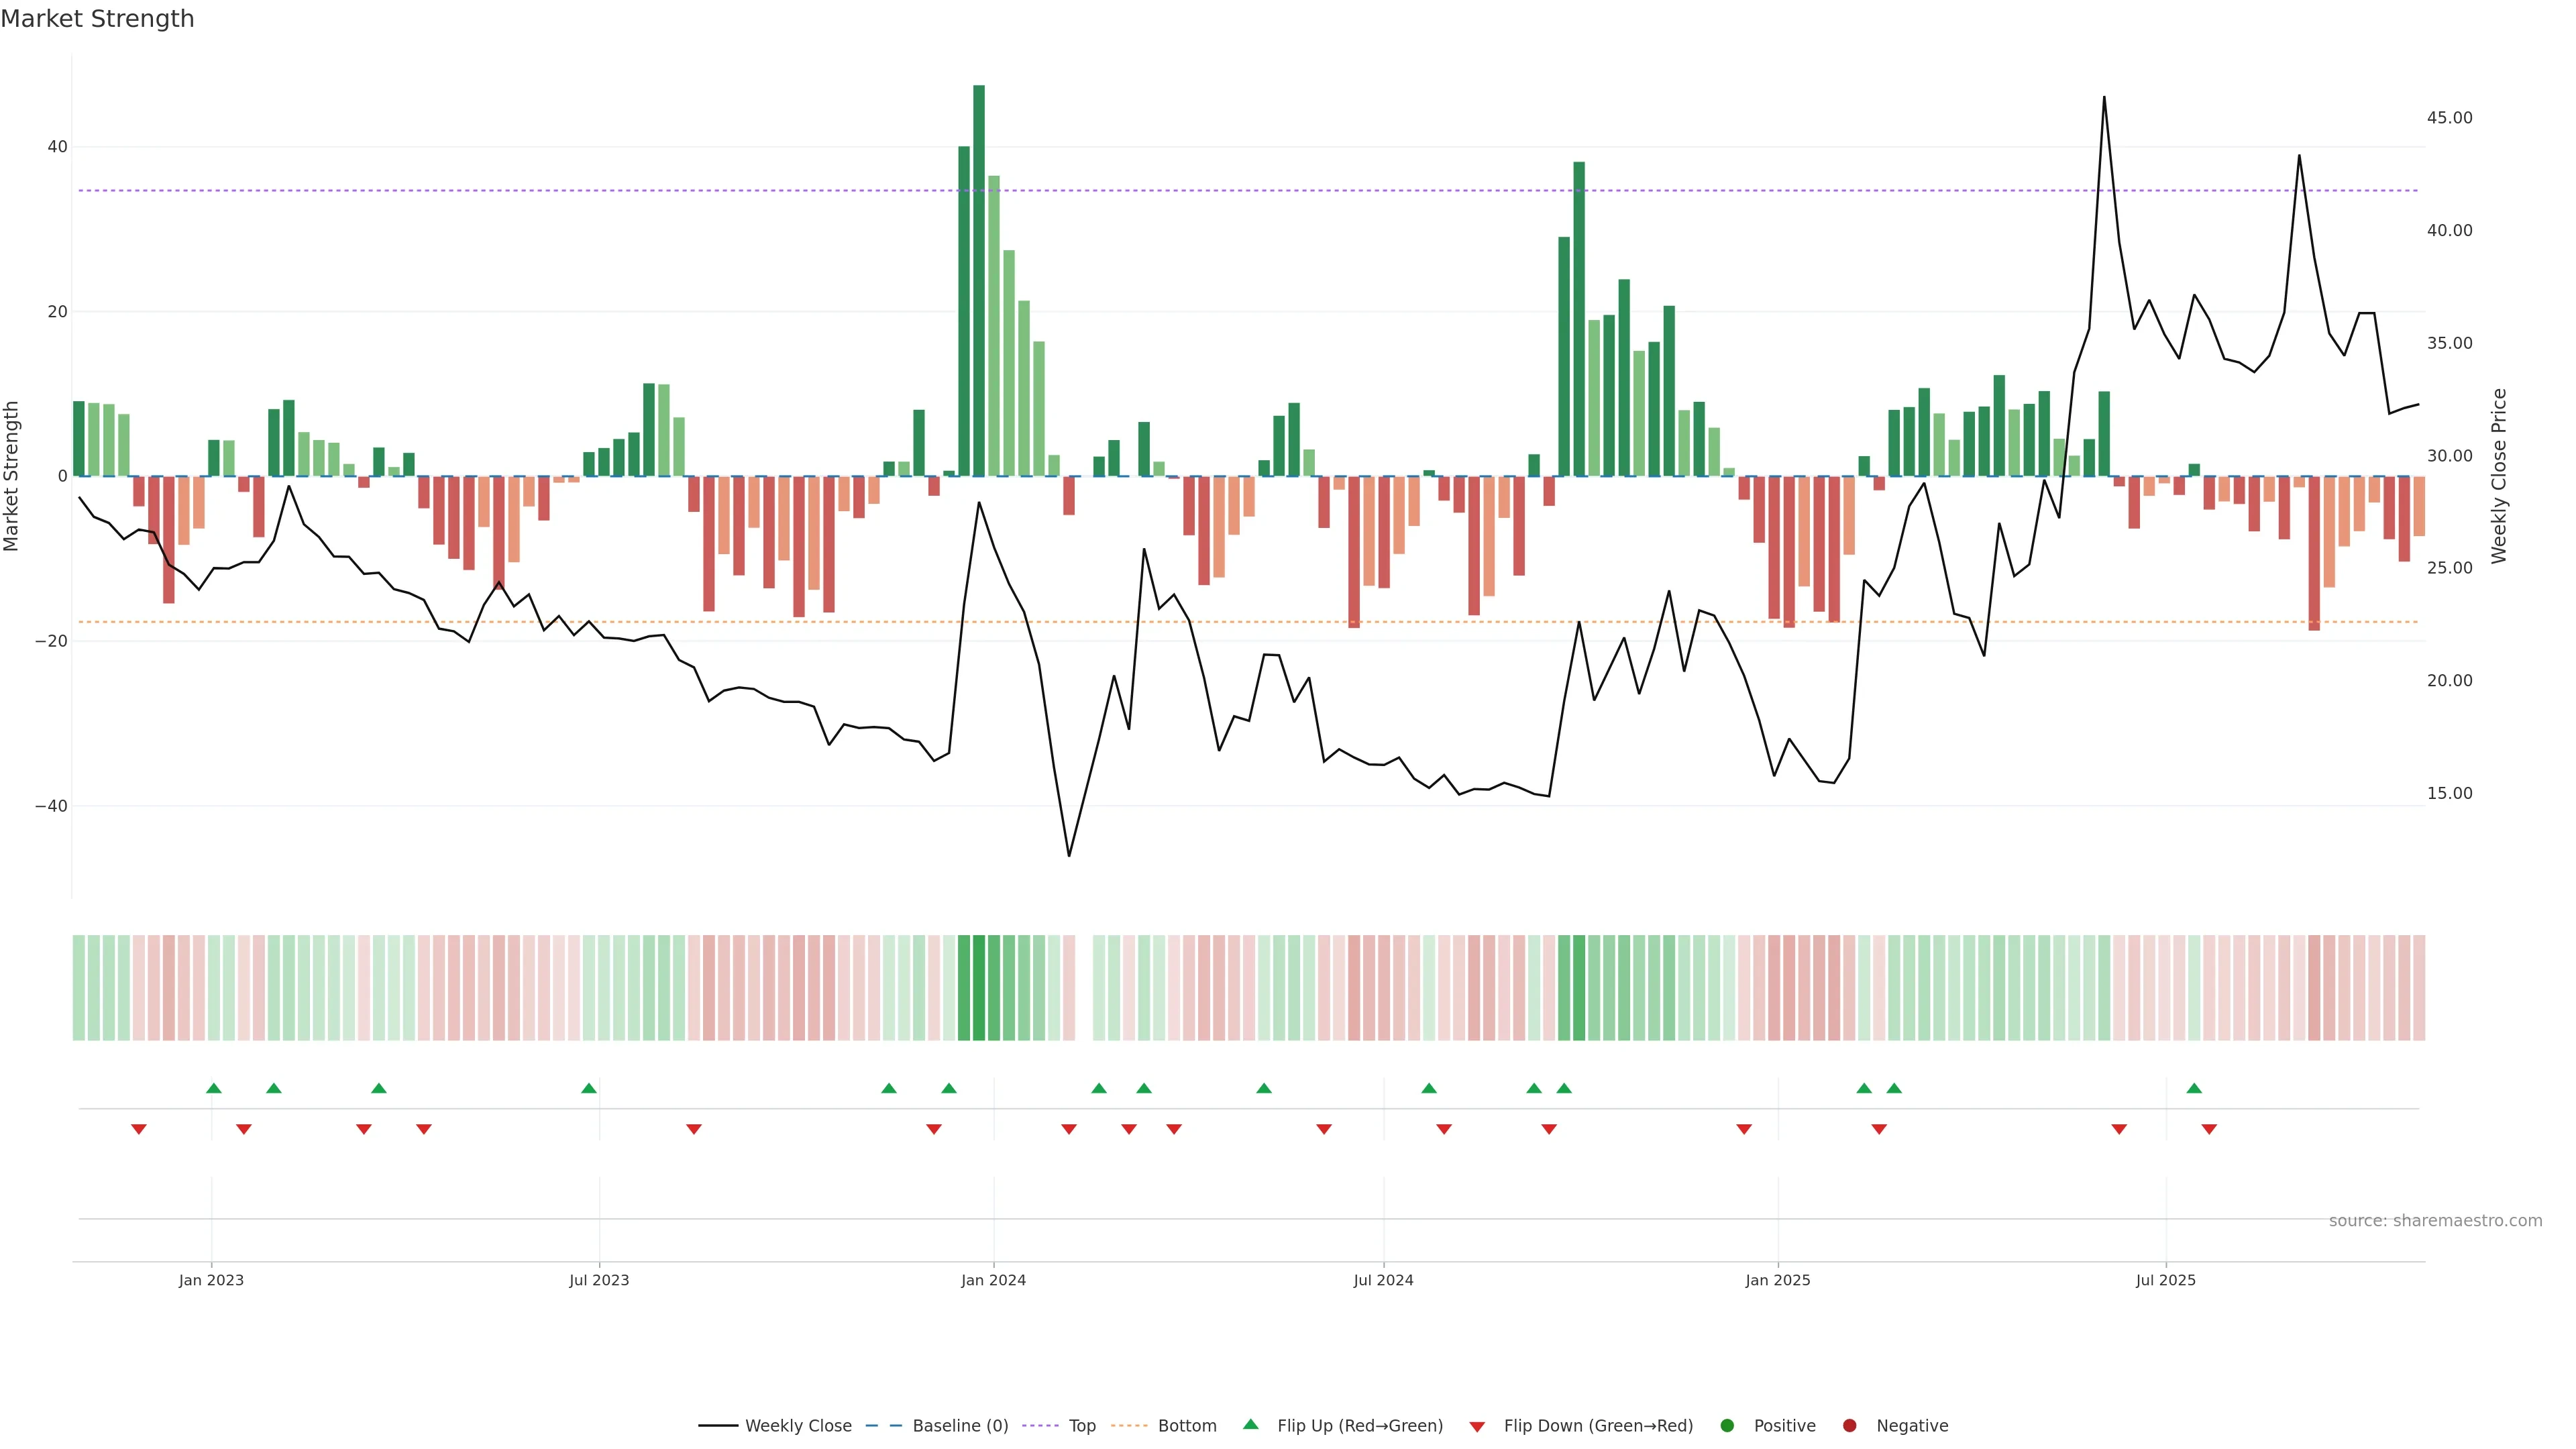Click the last green flip-up marker near Jul 2025
This screenshot has height=1449, width=2576.
point(2194,1088)
